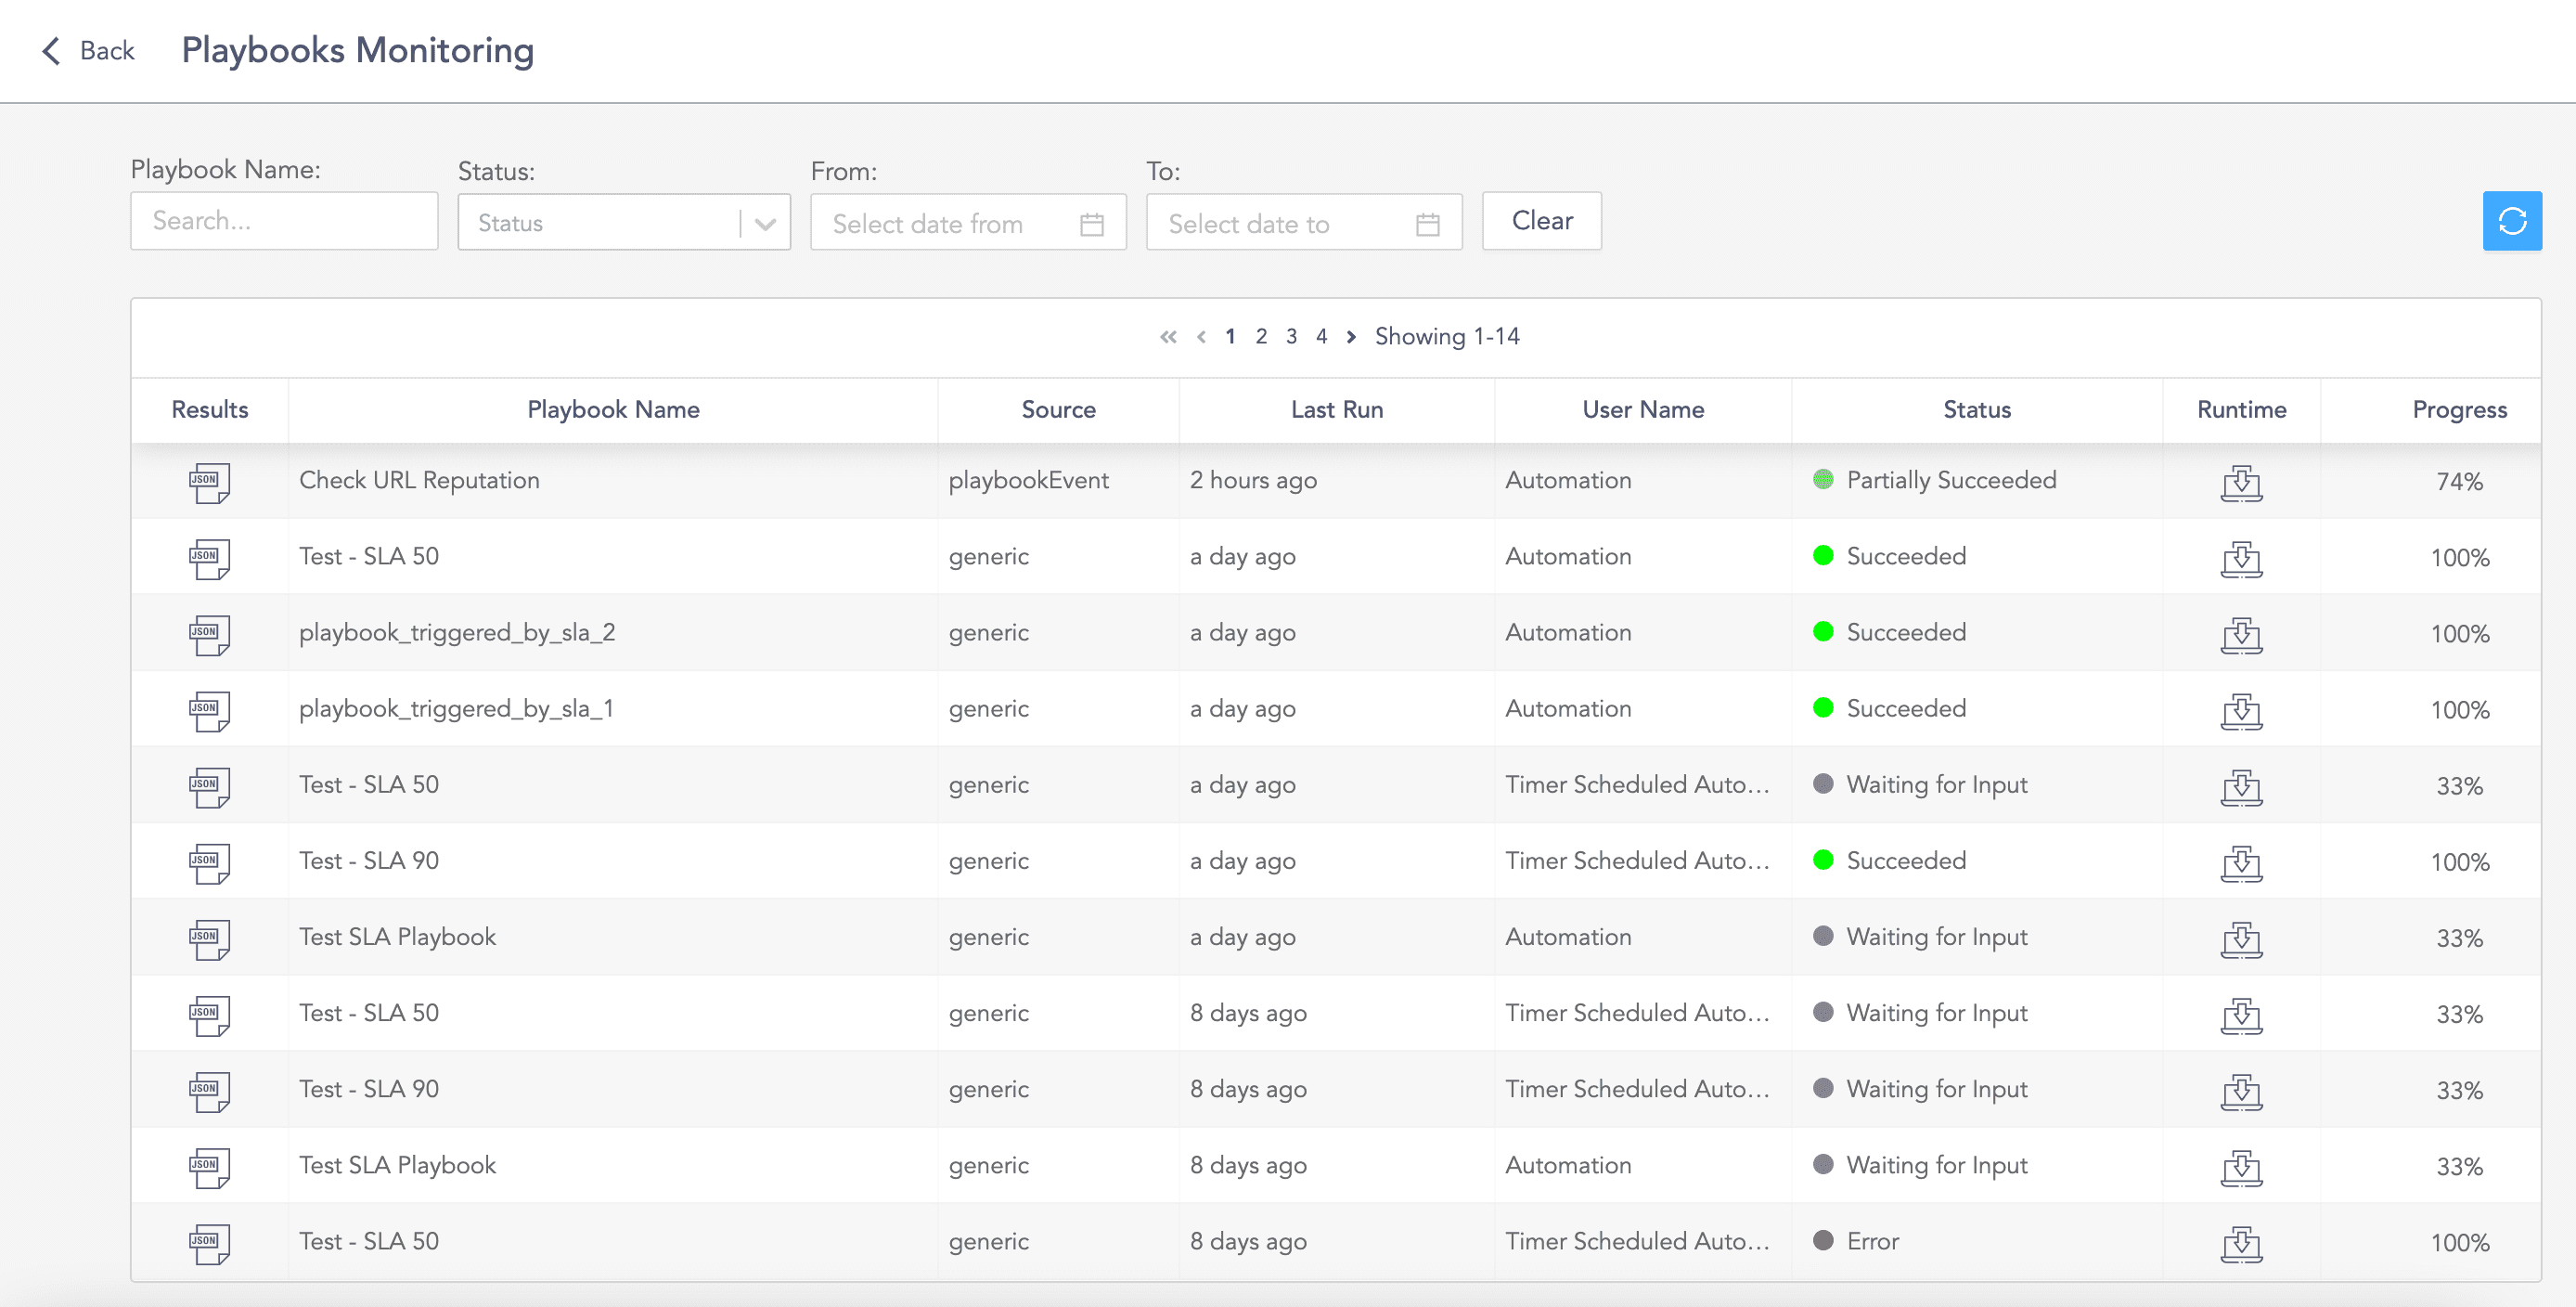2576x1307 pixels.
Task: Click the Playbook Name search field
Action: click(x=283, y=220)
